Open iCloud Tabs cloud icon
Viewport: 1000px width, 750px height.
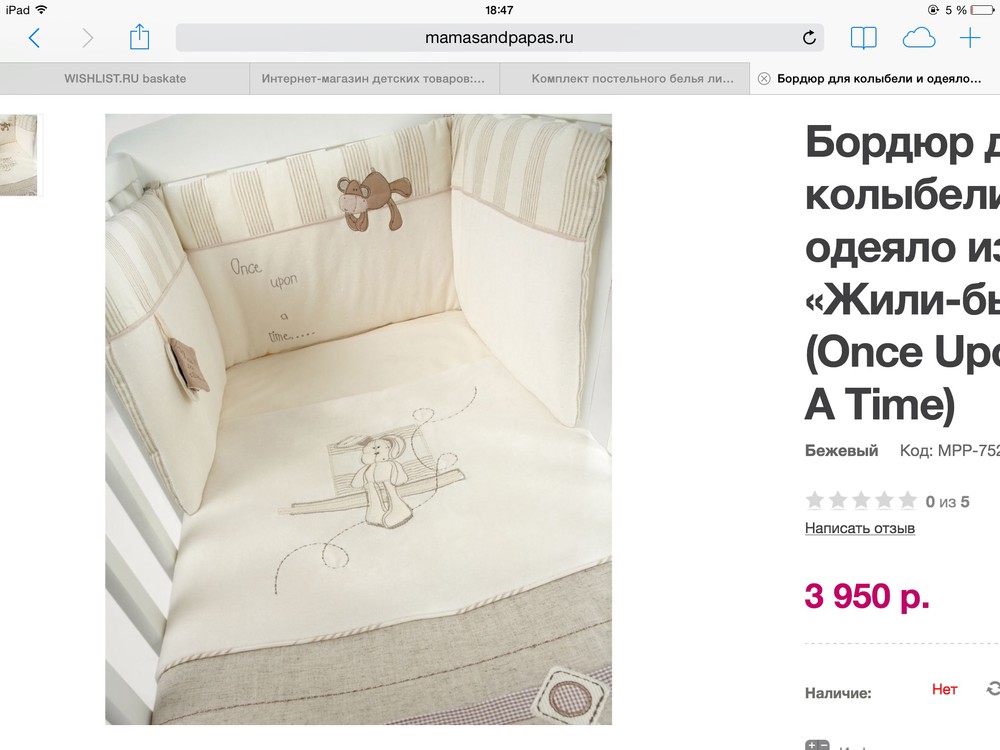point(918,38)
